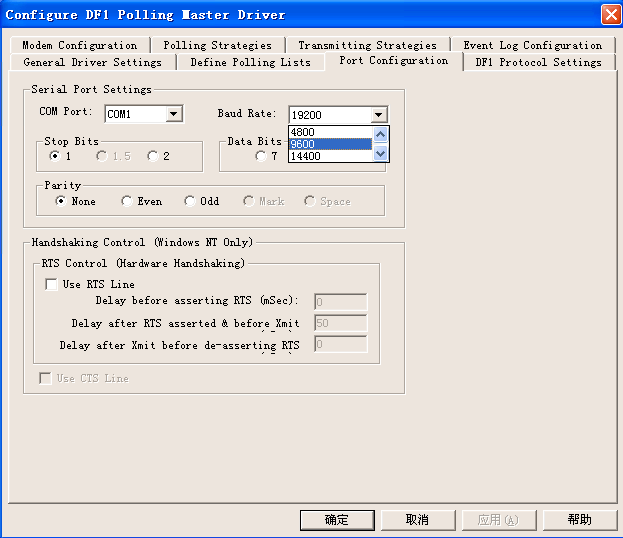Choose 4800 from baud rate list
This screenshot has width=623, height=538.
pyautogui.click(x=330, y=132)
